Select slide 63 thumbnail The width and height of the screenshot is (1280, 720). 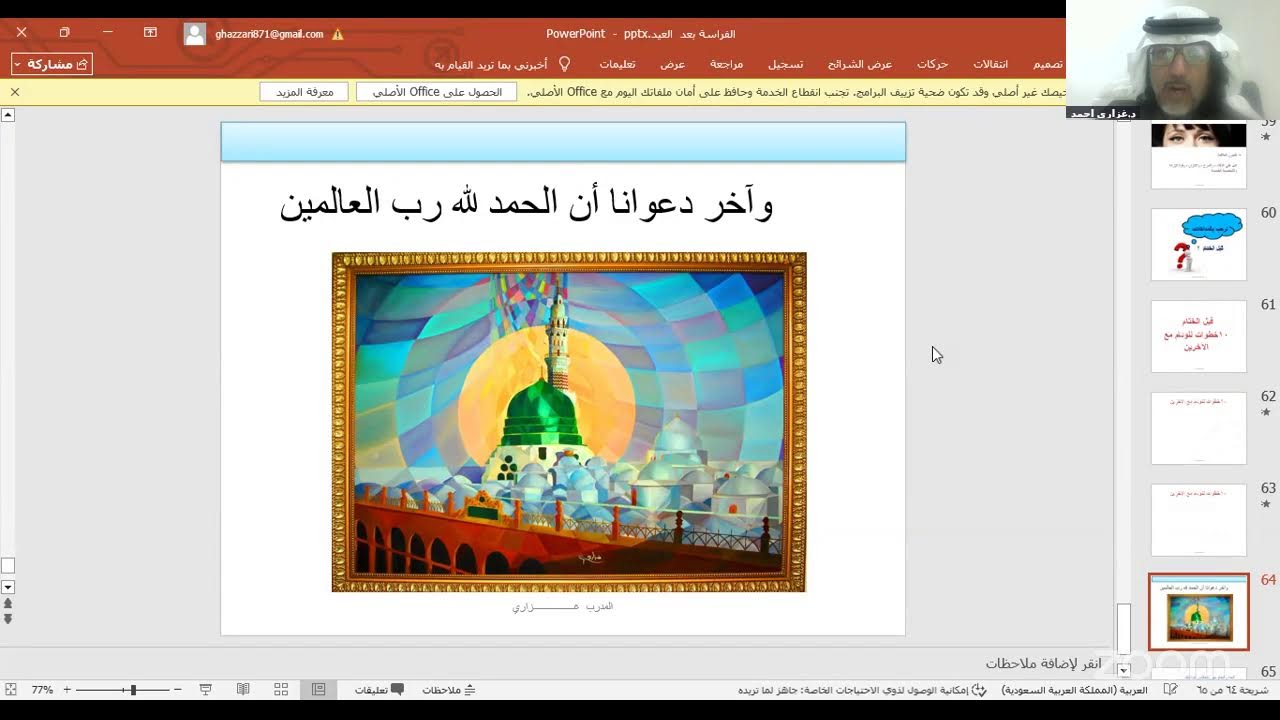click(x=1198, y=520)
